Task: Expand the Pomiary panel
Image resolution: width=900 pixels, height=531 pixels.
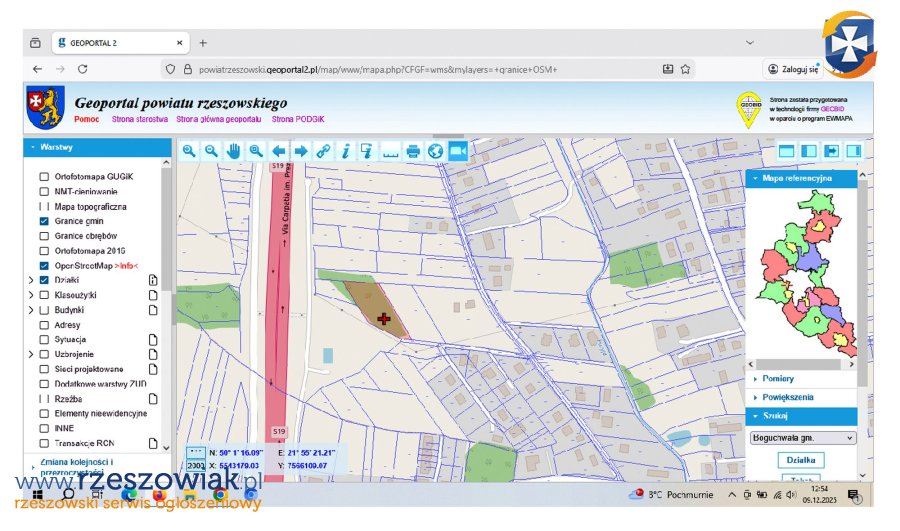Action: pos(778,379)
